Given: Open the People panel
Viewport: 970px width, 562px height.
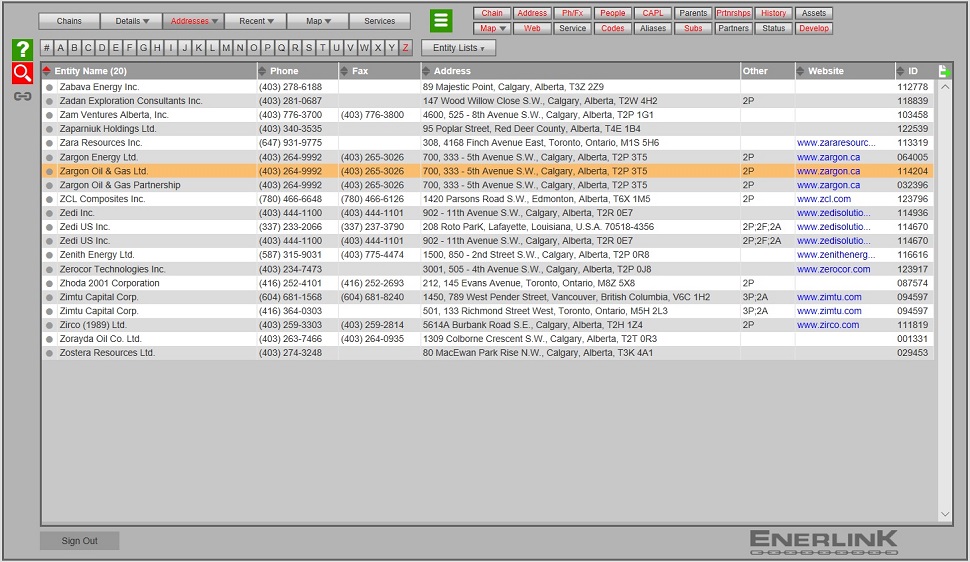Looking at the screenshot, I should pyautogui.click(x=613, y=13).
